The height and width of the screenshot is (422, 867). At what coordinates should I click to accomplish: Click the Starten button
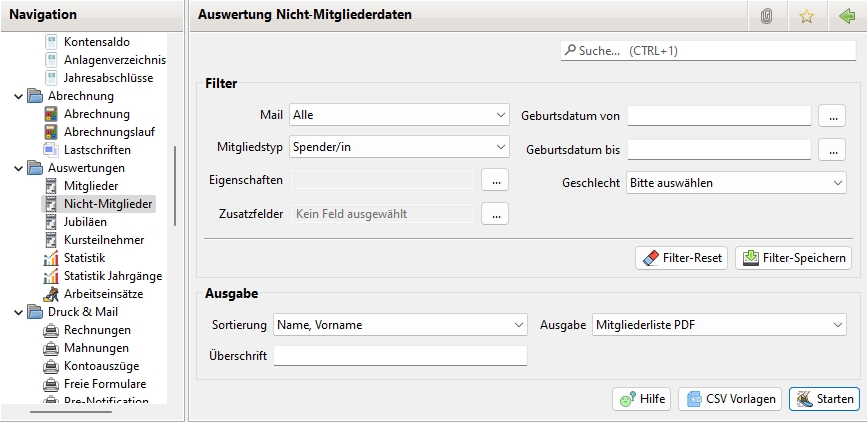824,399
